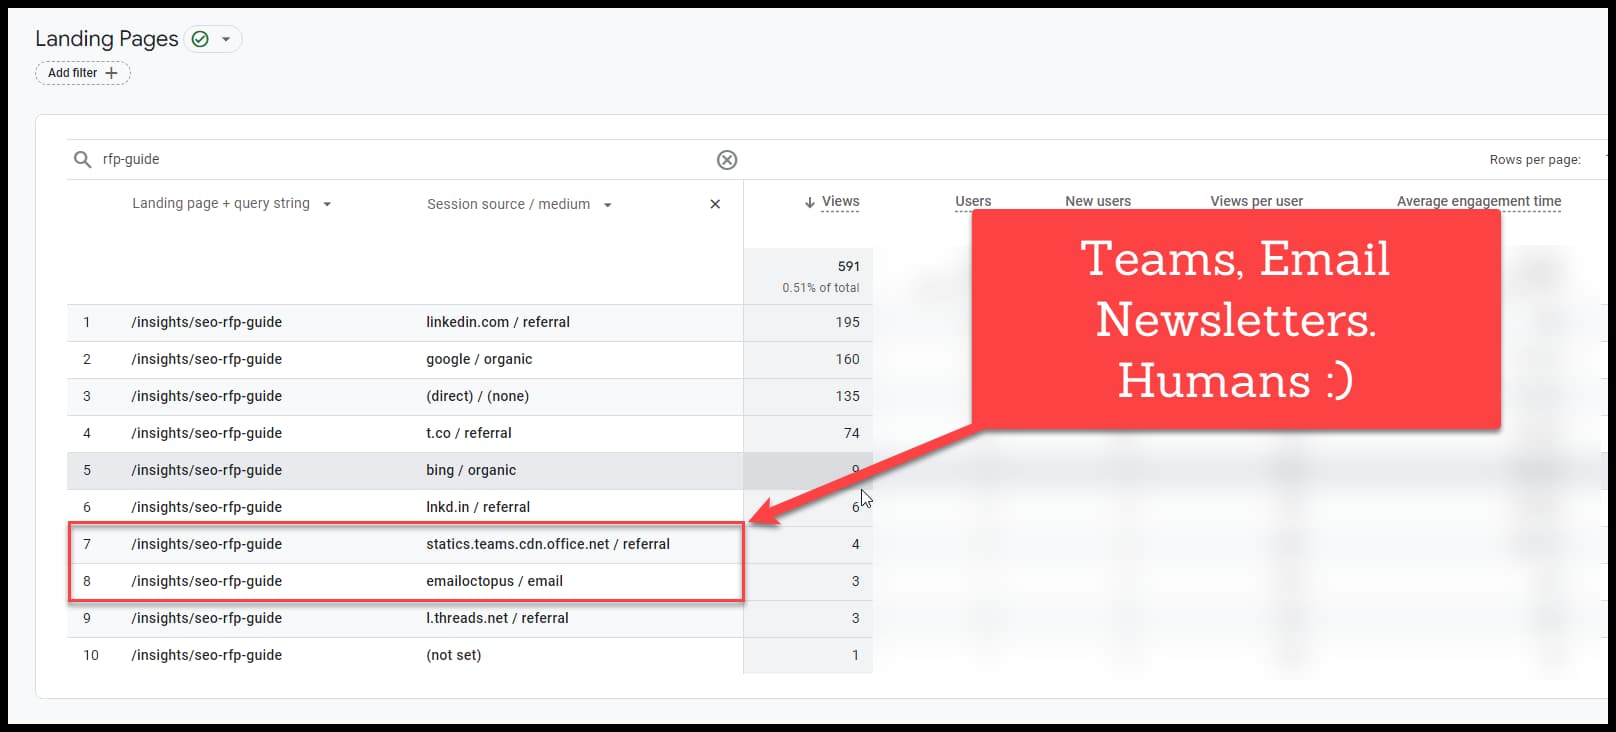Click the descending sort arrow beside Views
This screenshot has width=1616, height=732.
tap(809, 202)
